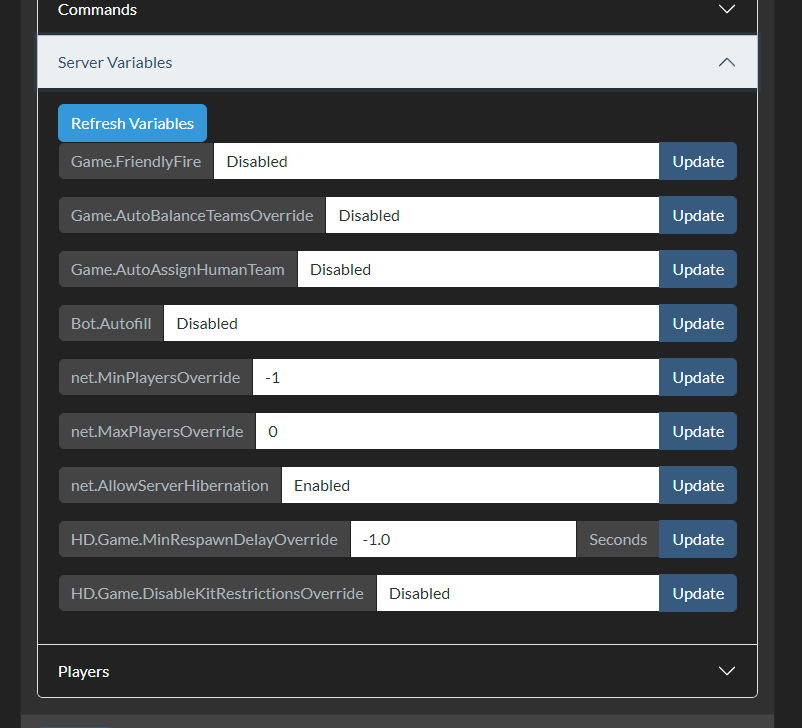Edit the net.MaxPlayersOverride field showing 0
Viewport: 802px width, 728px height.
click(457, 431)
